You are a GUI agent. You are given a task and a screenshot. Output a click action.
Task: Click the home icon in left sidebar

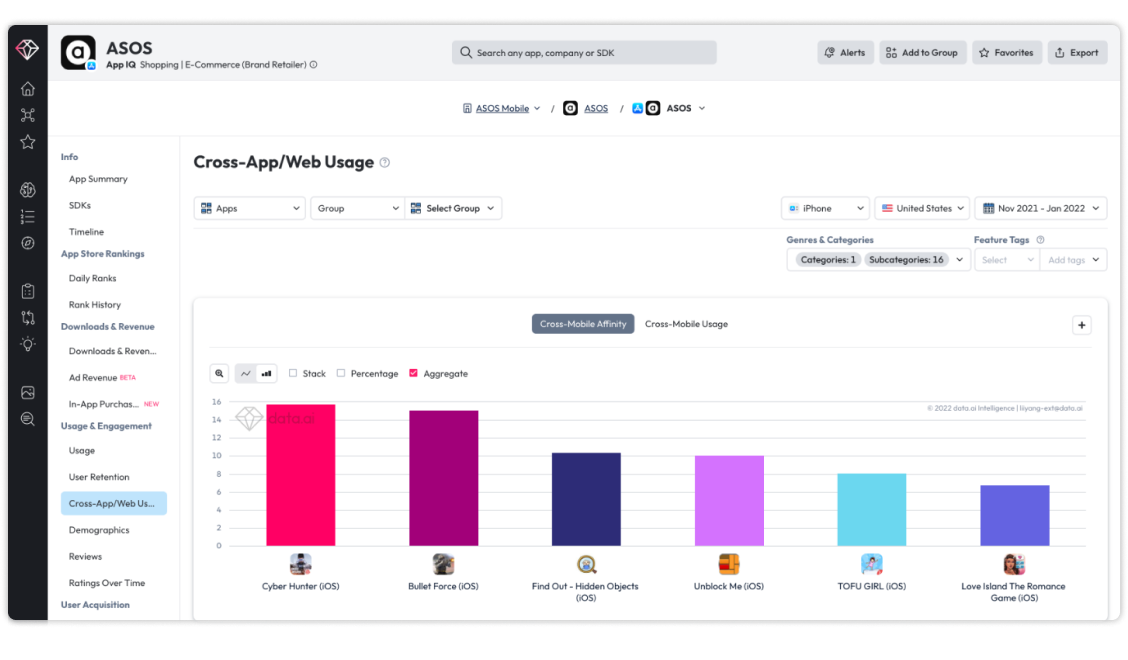pyautogui.click(x=28, y=89)
